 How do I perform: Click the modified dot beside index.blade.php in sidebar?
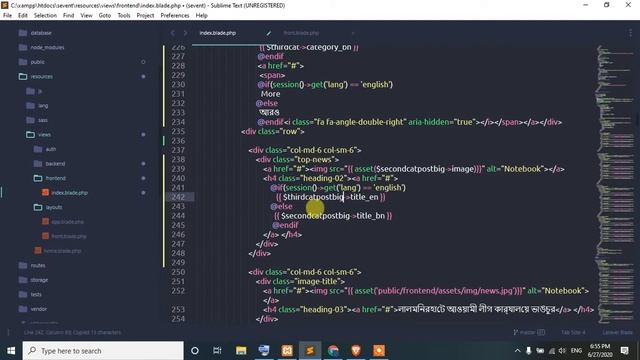143,193
